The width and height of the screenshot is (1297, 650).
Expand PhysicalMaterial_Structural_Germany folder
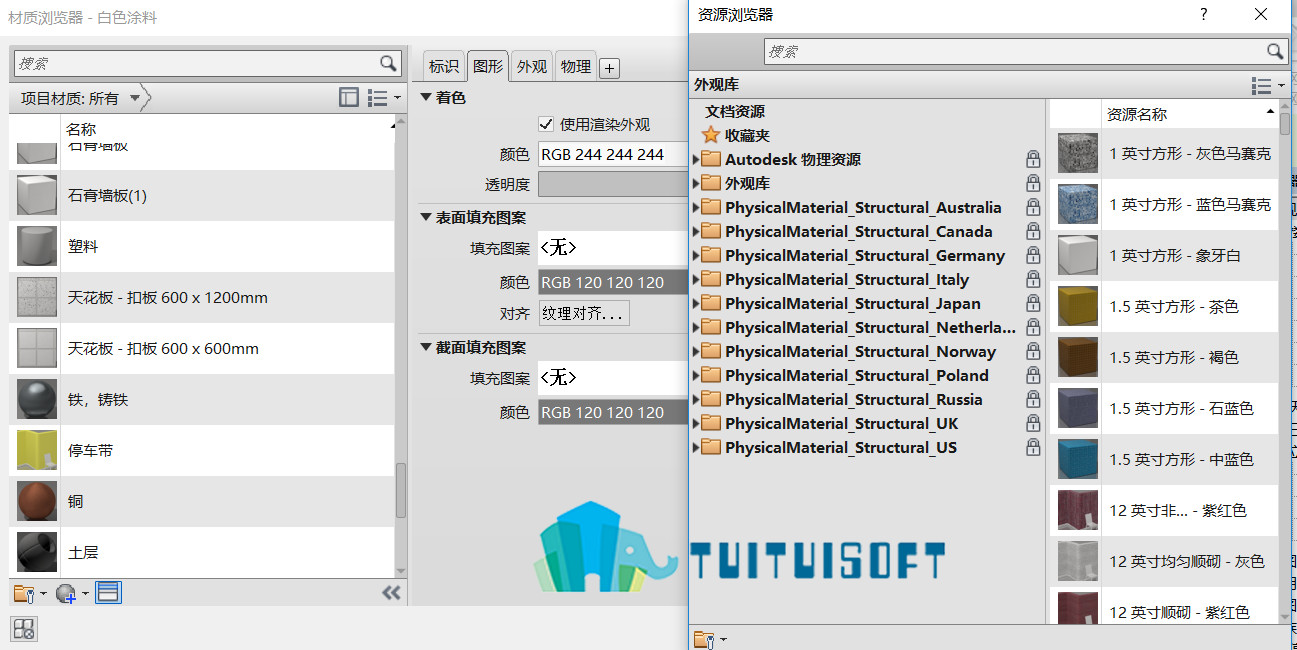pos(696,255)
